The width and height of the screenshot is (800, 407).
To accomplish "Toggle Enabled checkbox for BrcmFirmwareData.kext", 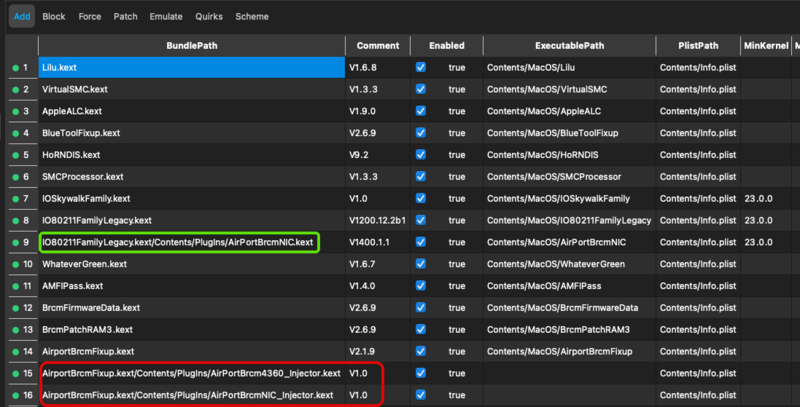I will tap(420, 307).
